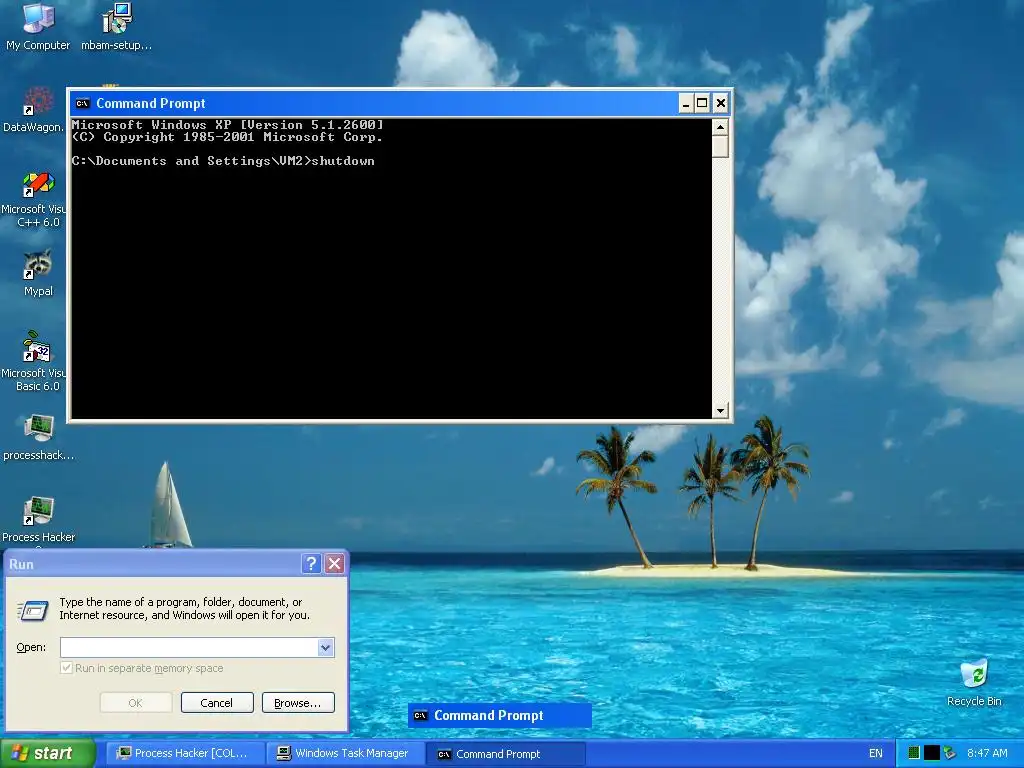Toggle Run in separate memory space checkbox
The image size is (1024, 768).
(x=66, y=668)
